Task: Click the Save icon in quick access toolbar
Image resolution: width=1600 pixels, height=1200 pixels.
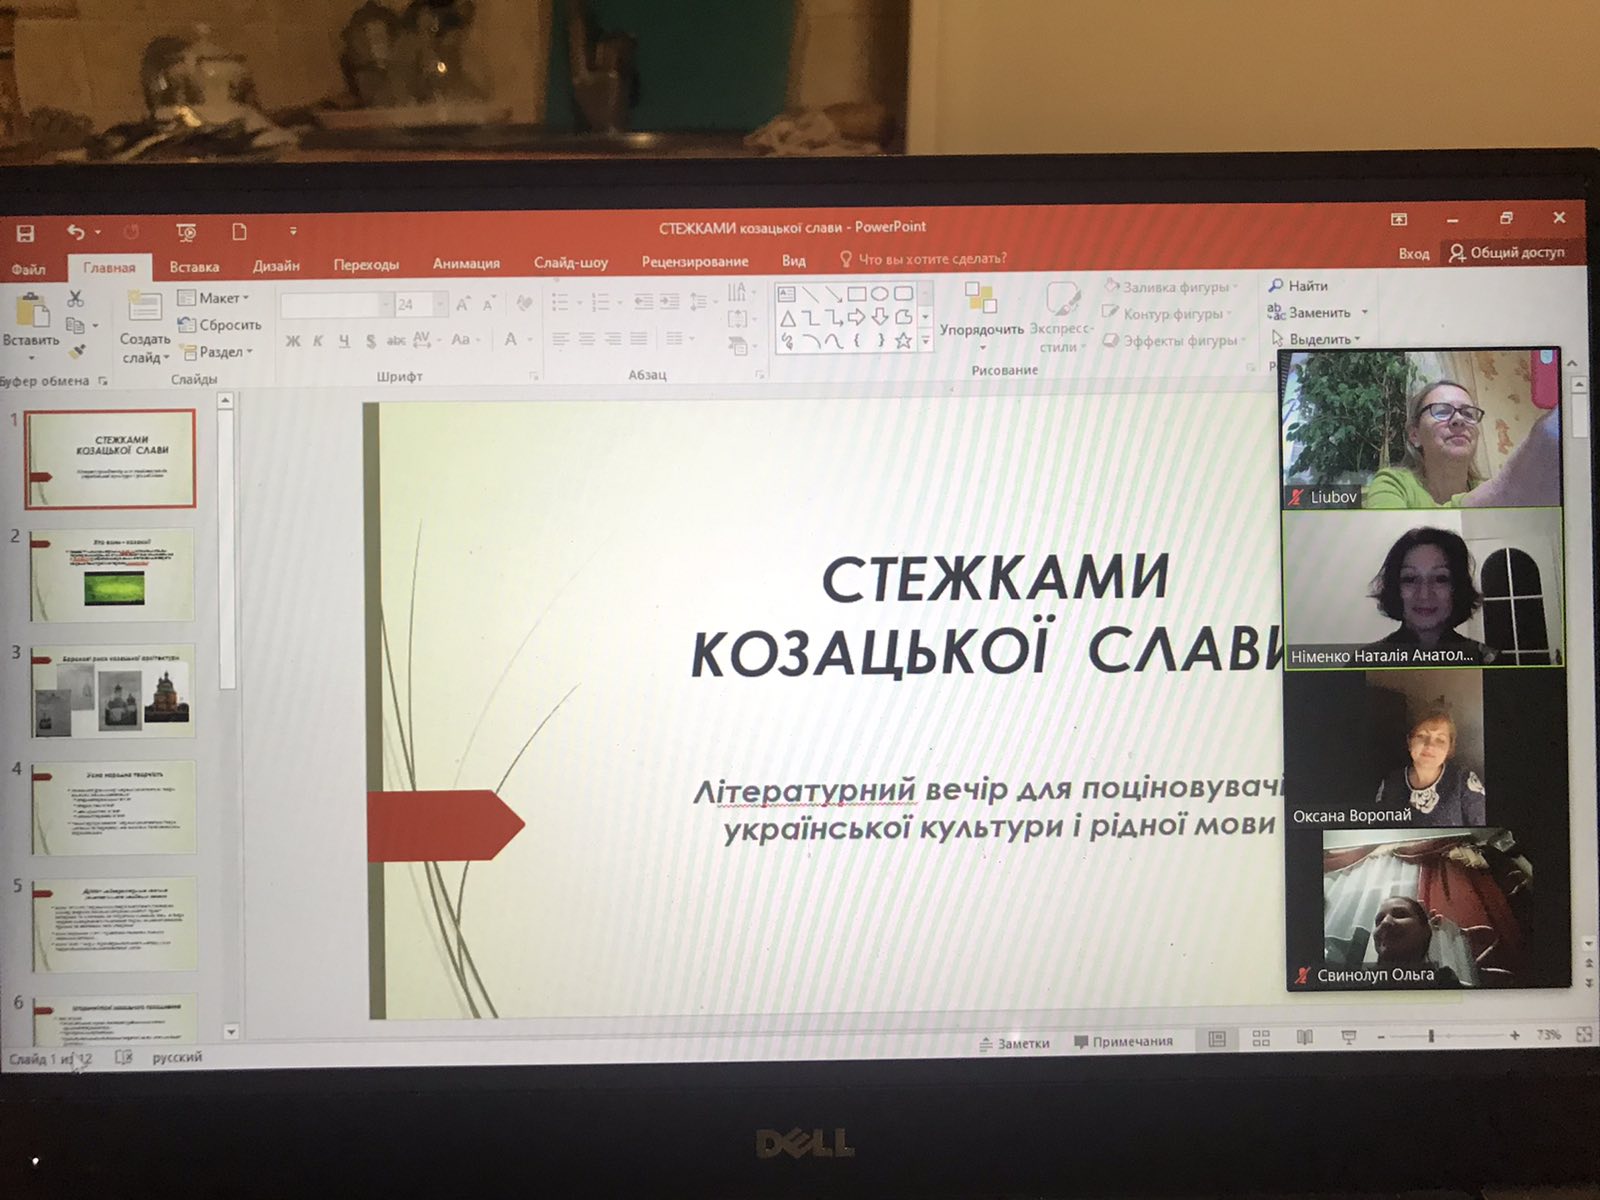Action: (x=25, y=234)
